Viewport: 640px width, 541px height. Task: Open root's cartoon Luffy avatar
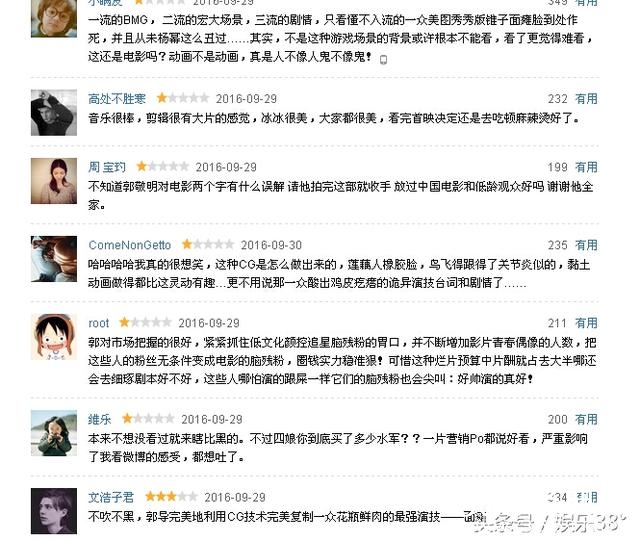pyautogui.click(x=54, y=337)
